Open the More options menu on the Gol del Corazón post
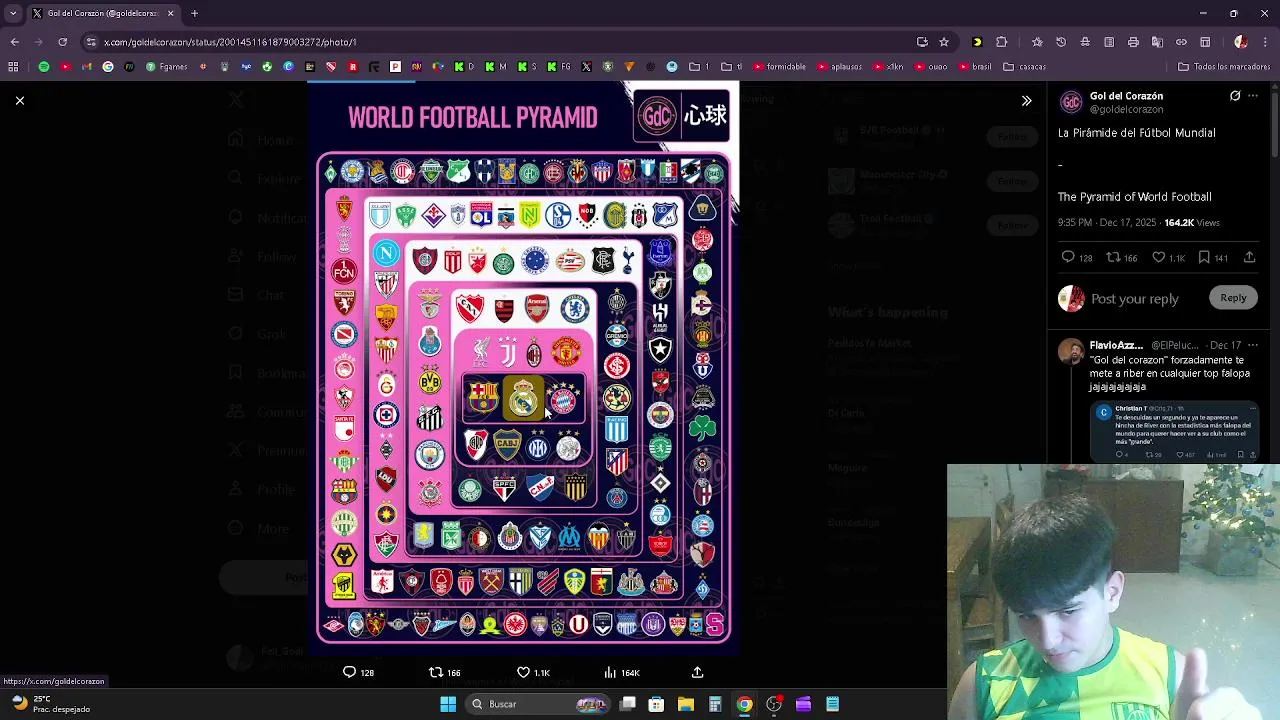 pos(1253,96)
